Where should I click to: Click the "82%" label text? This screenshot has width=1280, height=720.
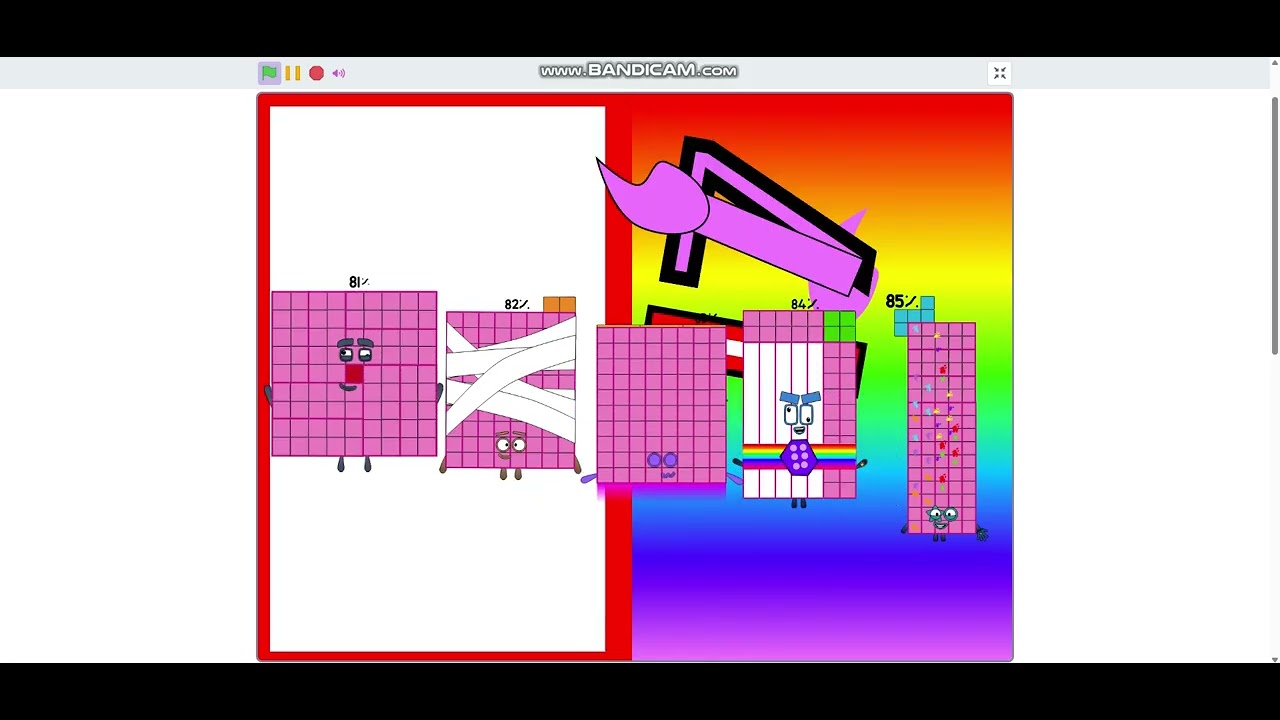(517, 304)
